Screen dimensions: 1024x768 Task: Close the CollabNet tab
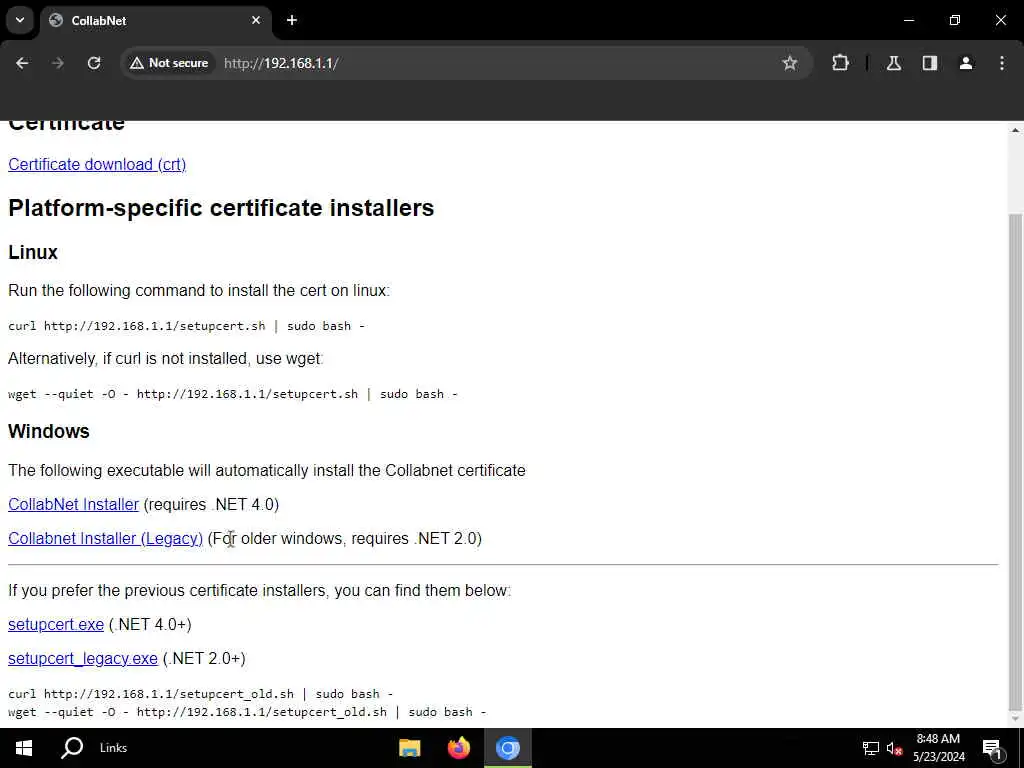pos(256,20)
